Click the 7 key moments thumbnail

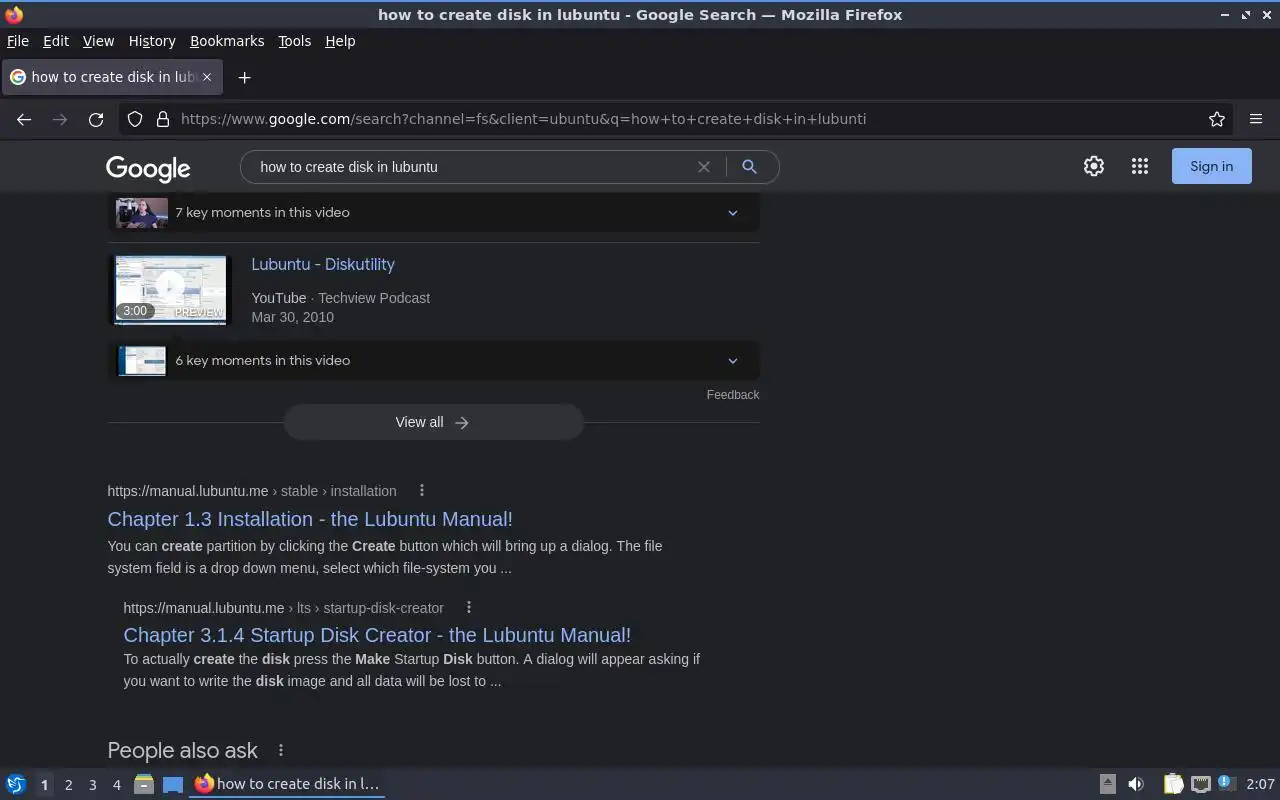click(141, 213)
